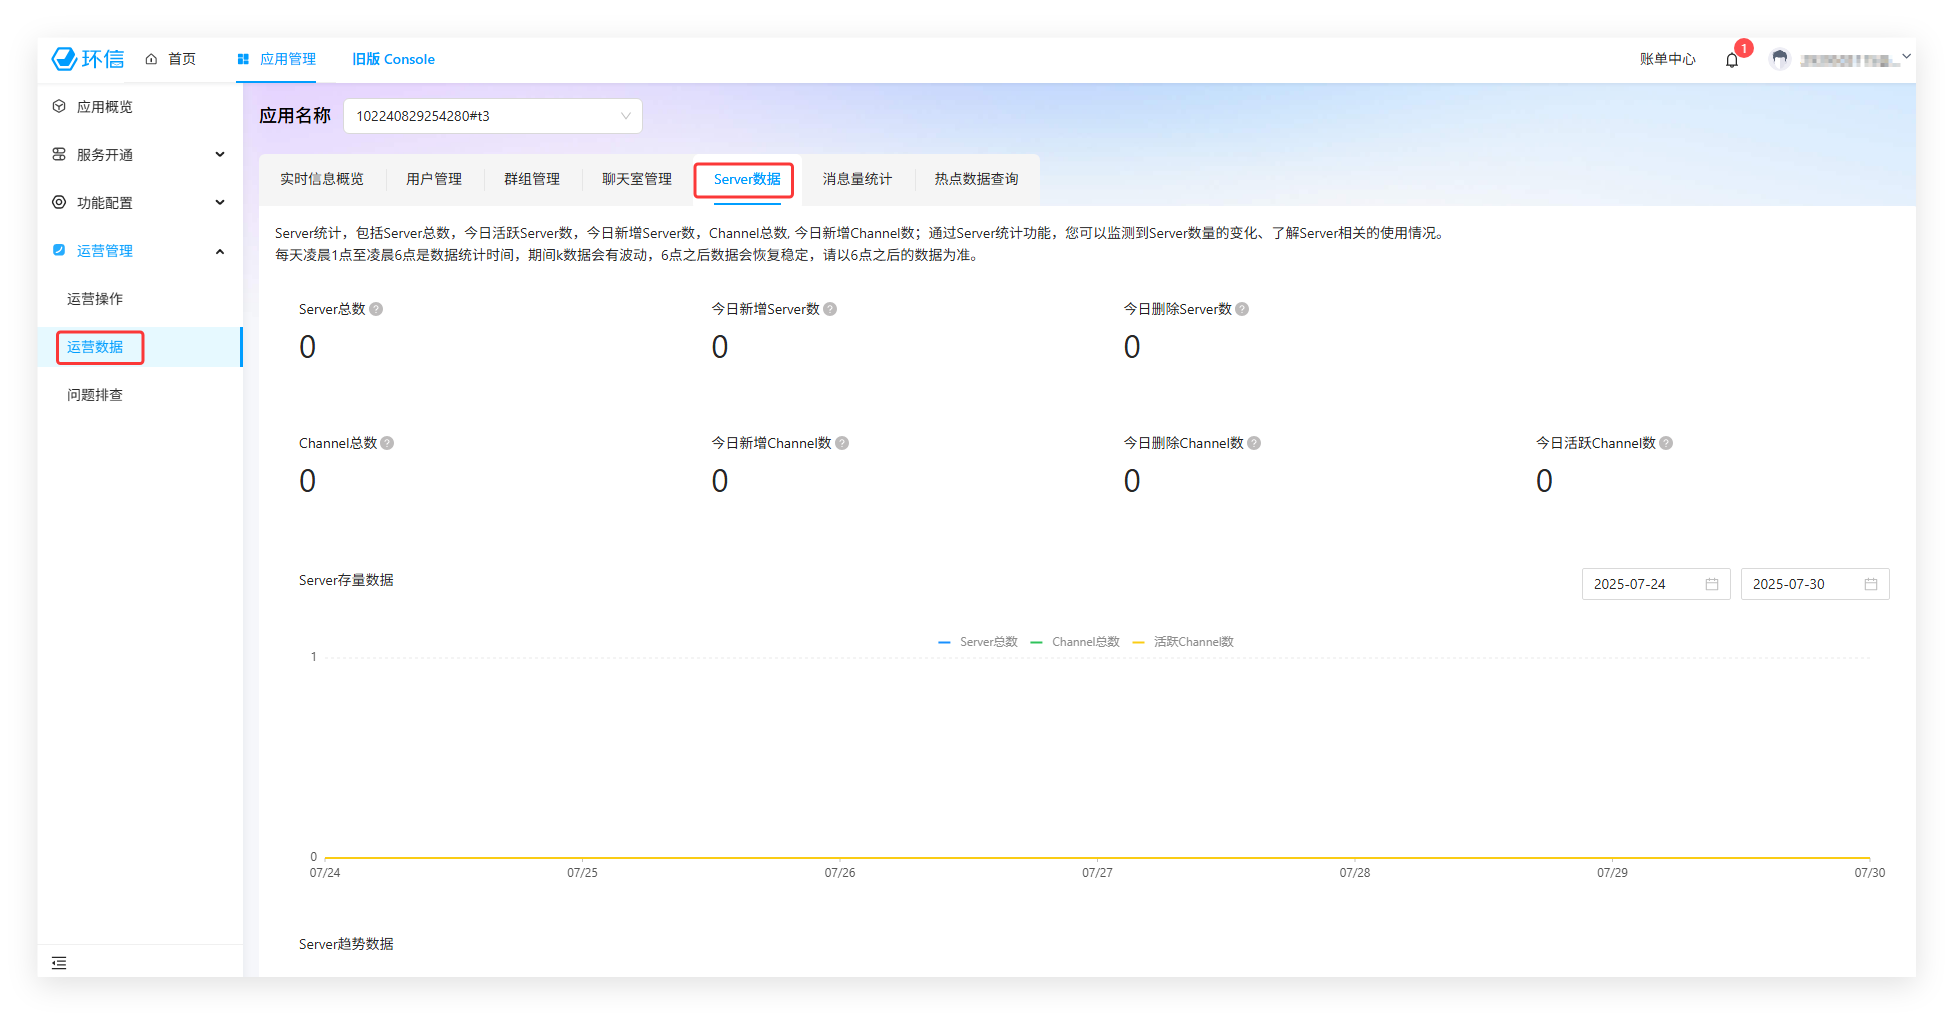
Task: Toggle Server总数 series in chart legend
Action: pyautogui.click(x=978, y=642)
